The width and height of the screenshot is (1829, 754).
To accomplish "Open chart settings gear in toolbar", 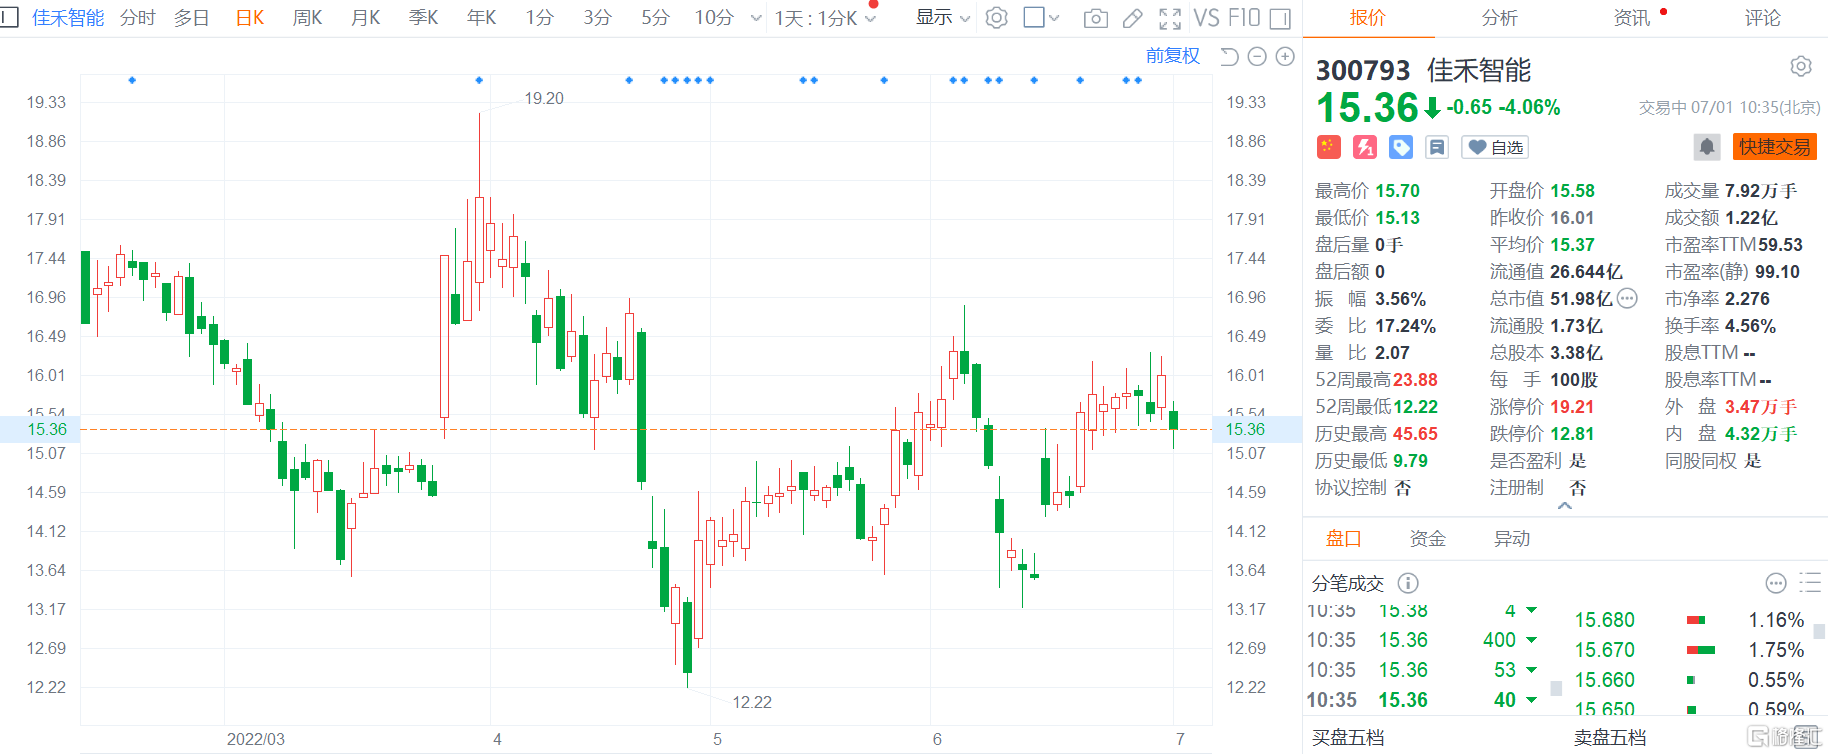I will click(x=996, y=18).
